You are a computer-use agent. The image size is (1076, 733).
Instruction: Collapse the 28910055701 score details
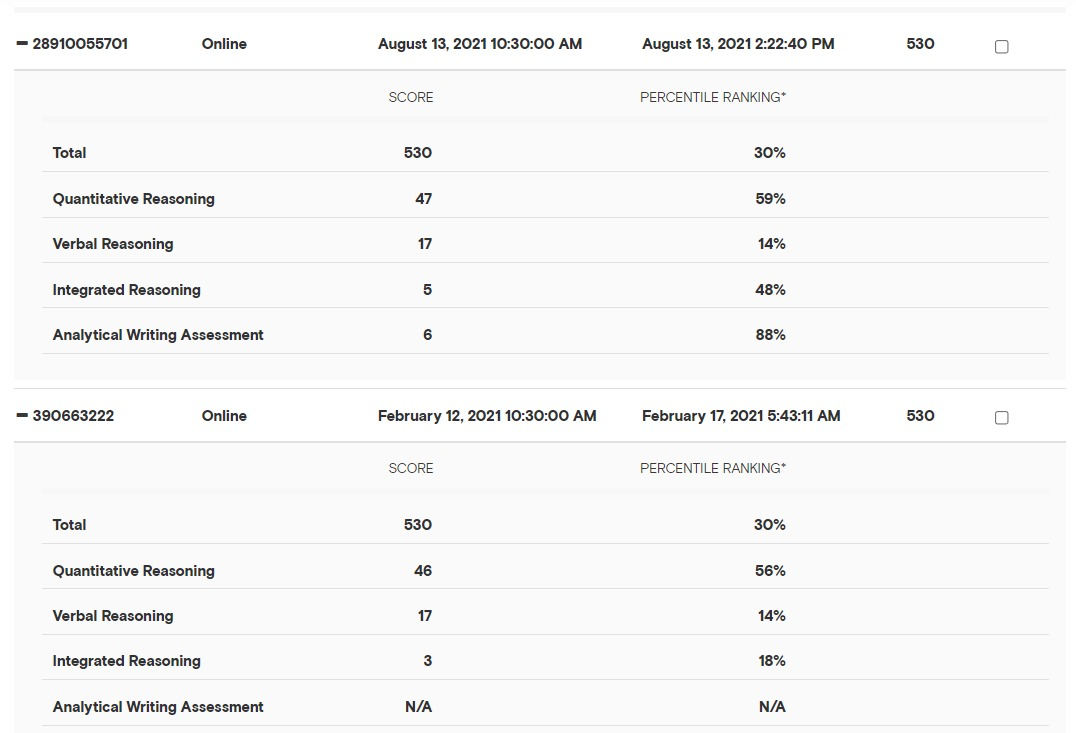pos(22,44)
